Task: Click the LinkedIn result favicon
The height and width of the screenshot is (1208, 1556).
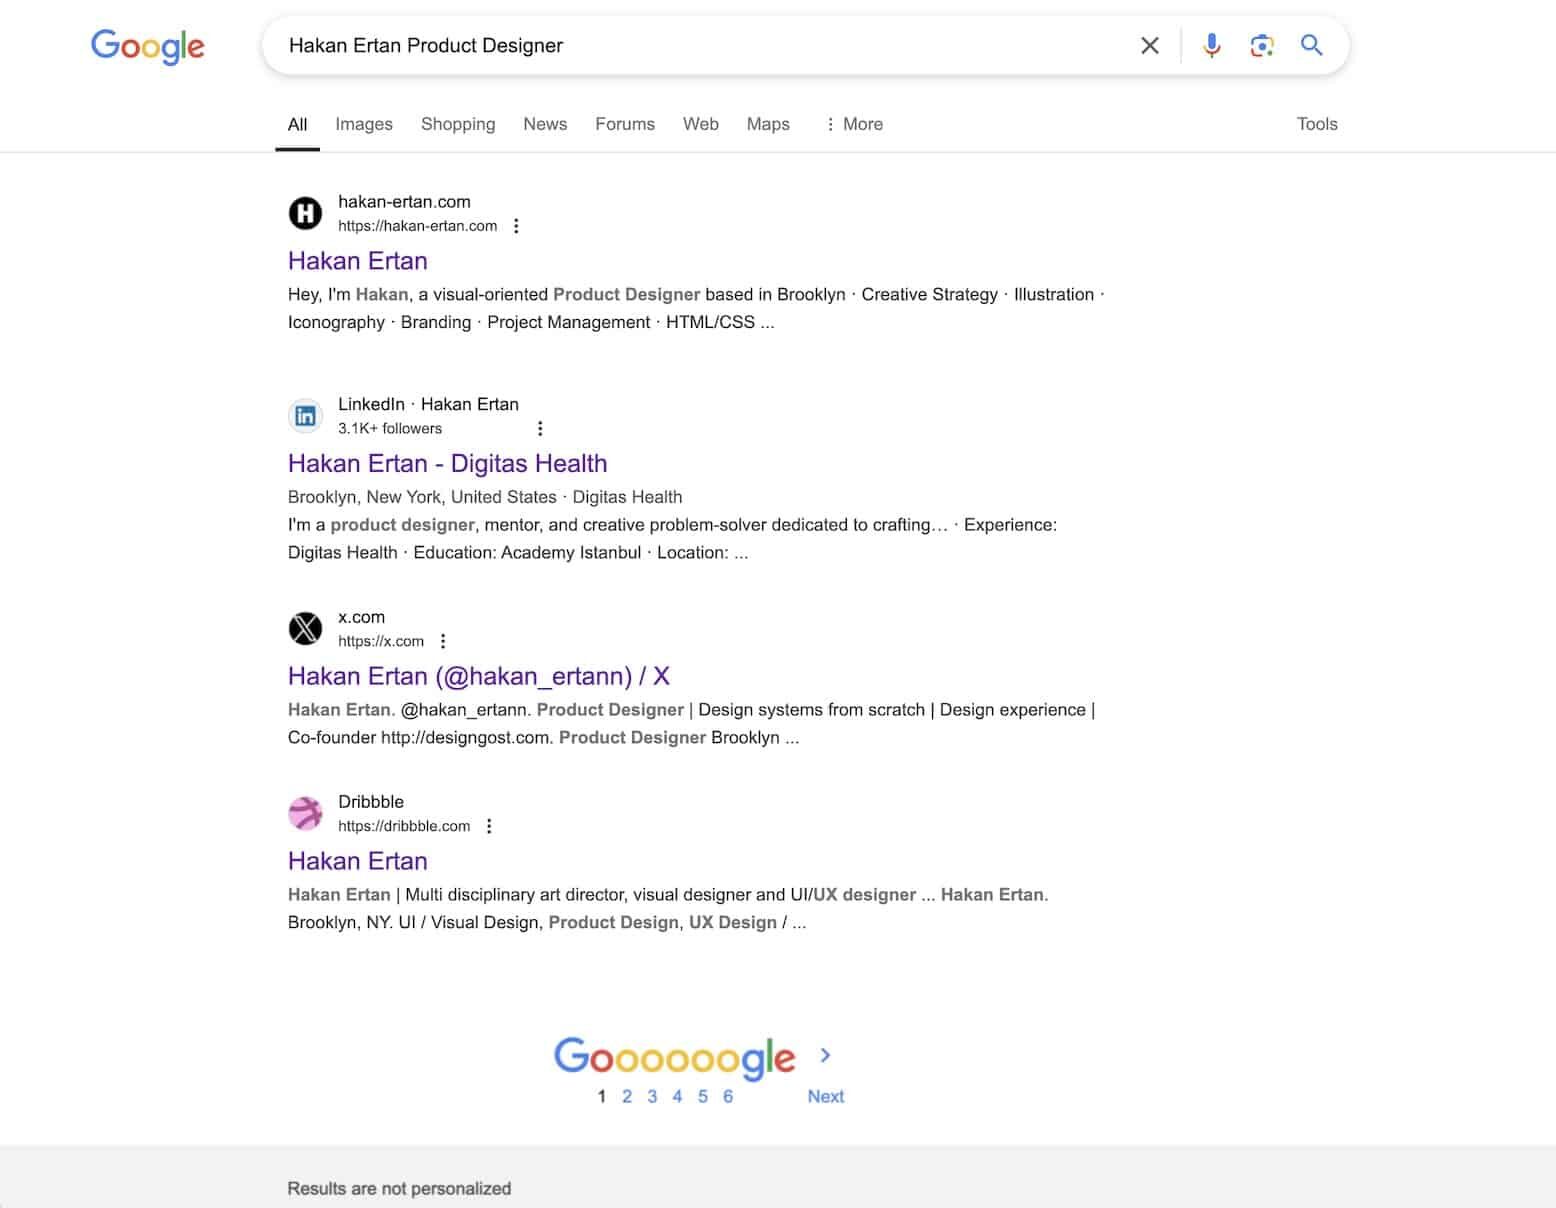Action: [305, 416]
